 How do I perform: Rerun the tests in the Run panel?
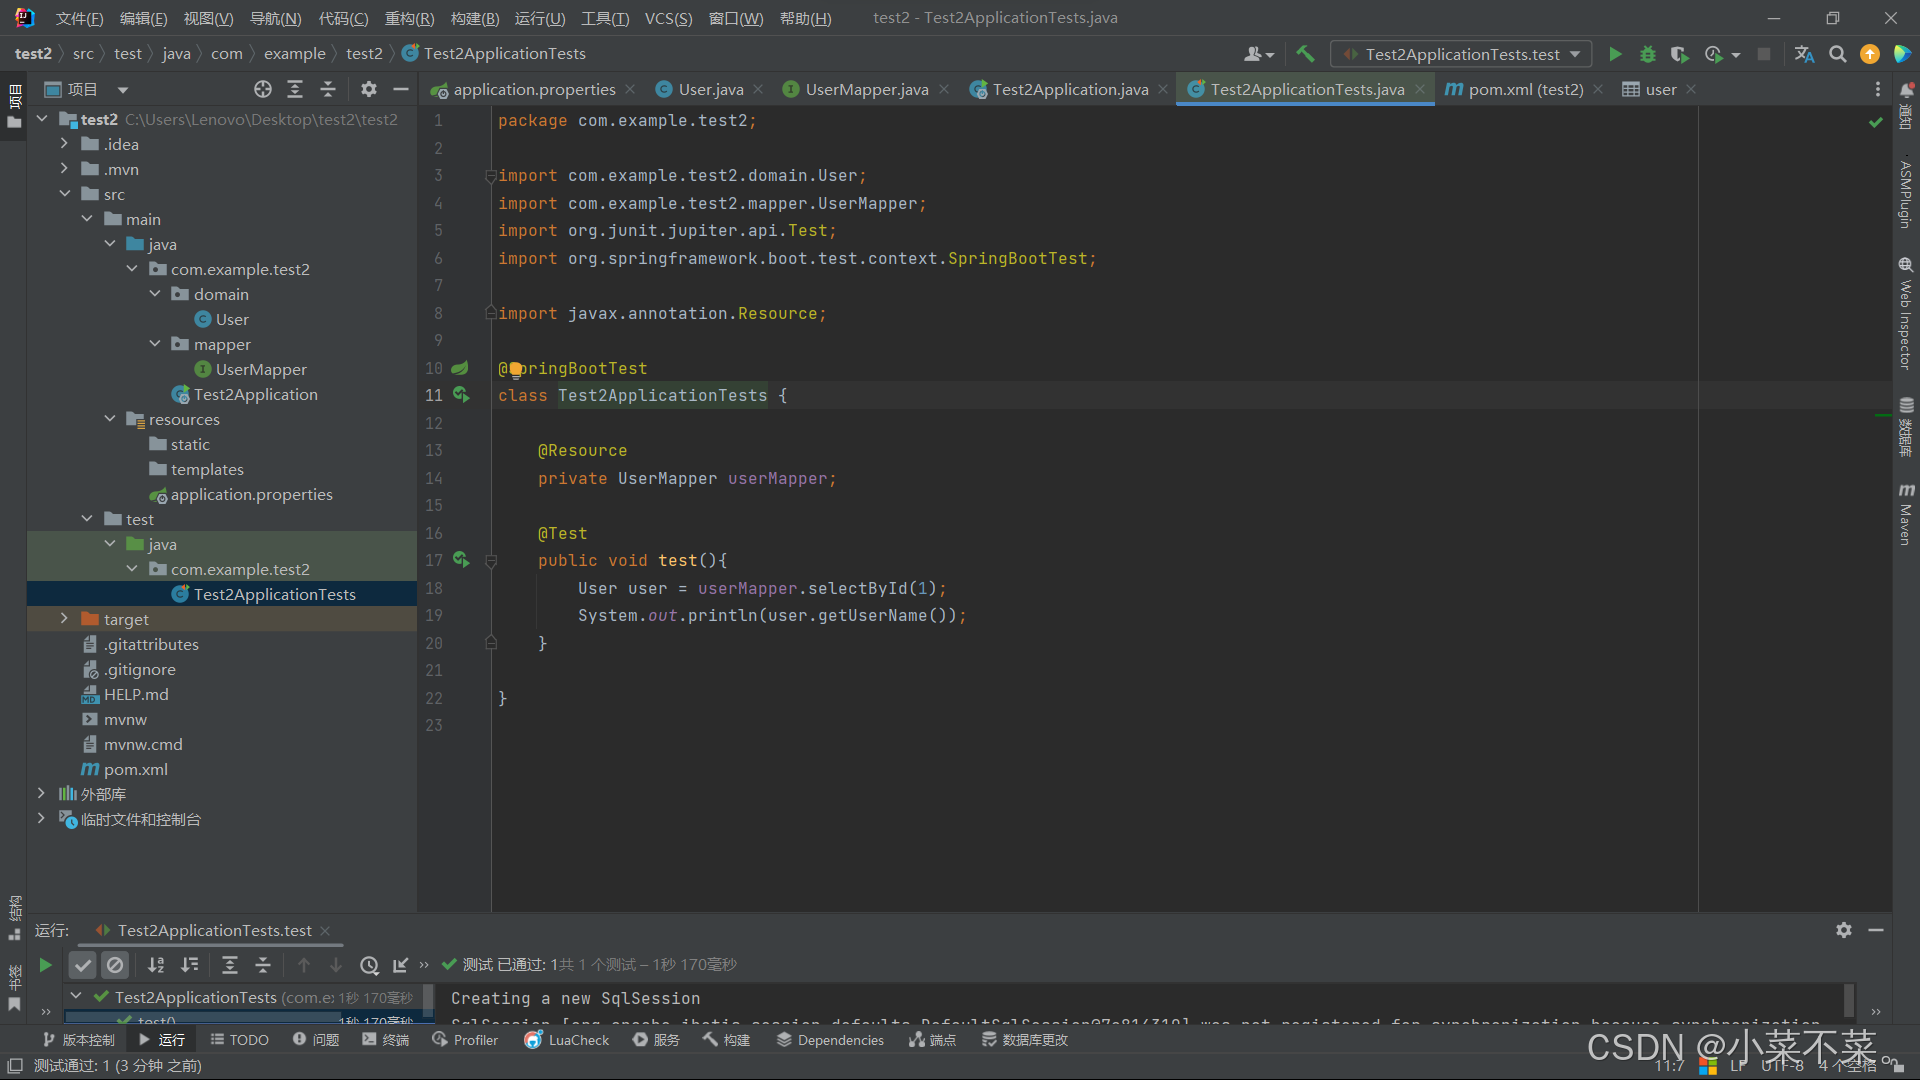click(45, 965)
